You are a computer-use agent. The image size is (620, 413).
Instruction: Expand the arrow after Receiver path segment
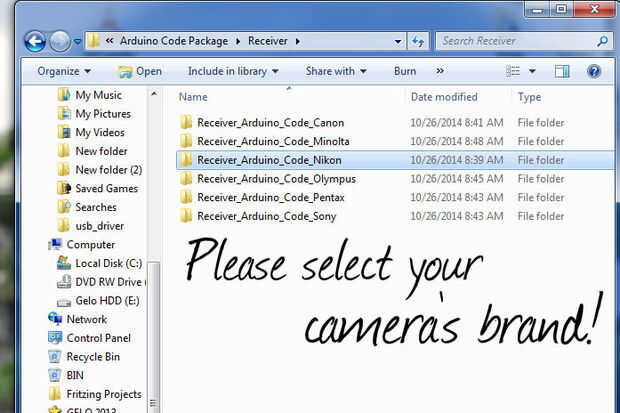tap(297, 41)
